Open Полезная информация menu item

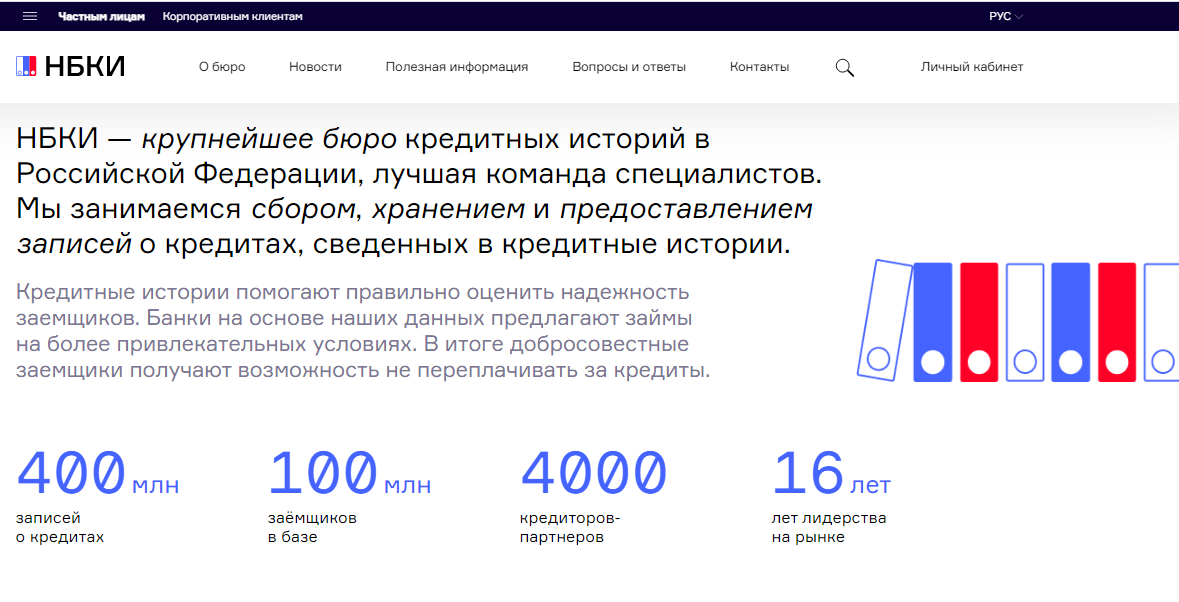(456, 67)
